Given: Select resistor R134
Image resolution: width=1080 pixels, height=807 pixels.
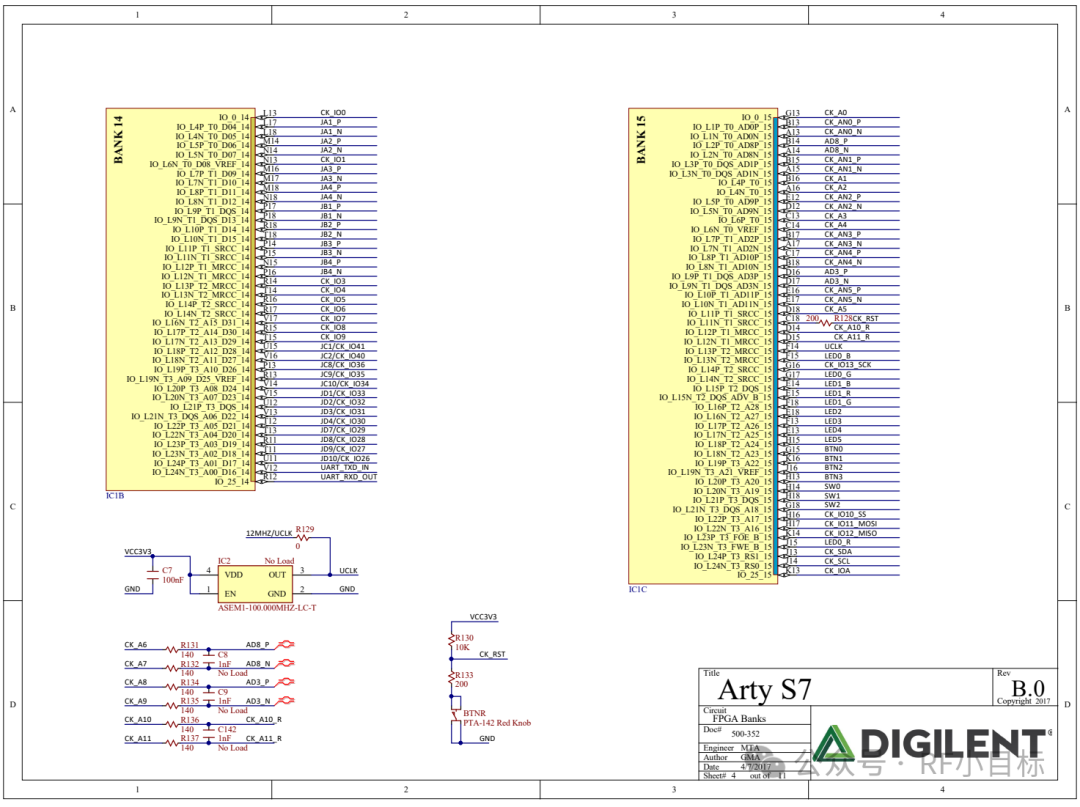Looking at the screenshot, I should (189, 682).
